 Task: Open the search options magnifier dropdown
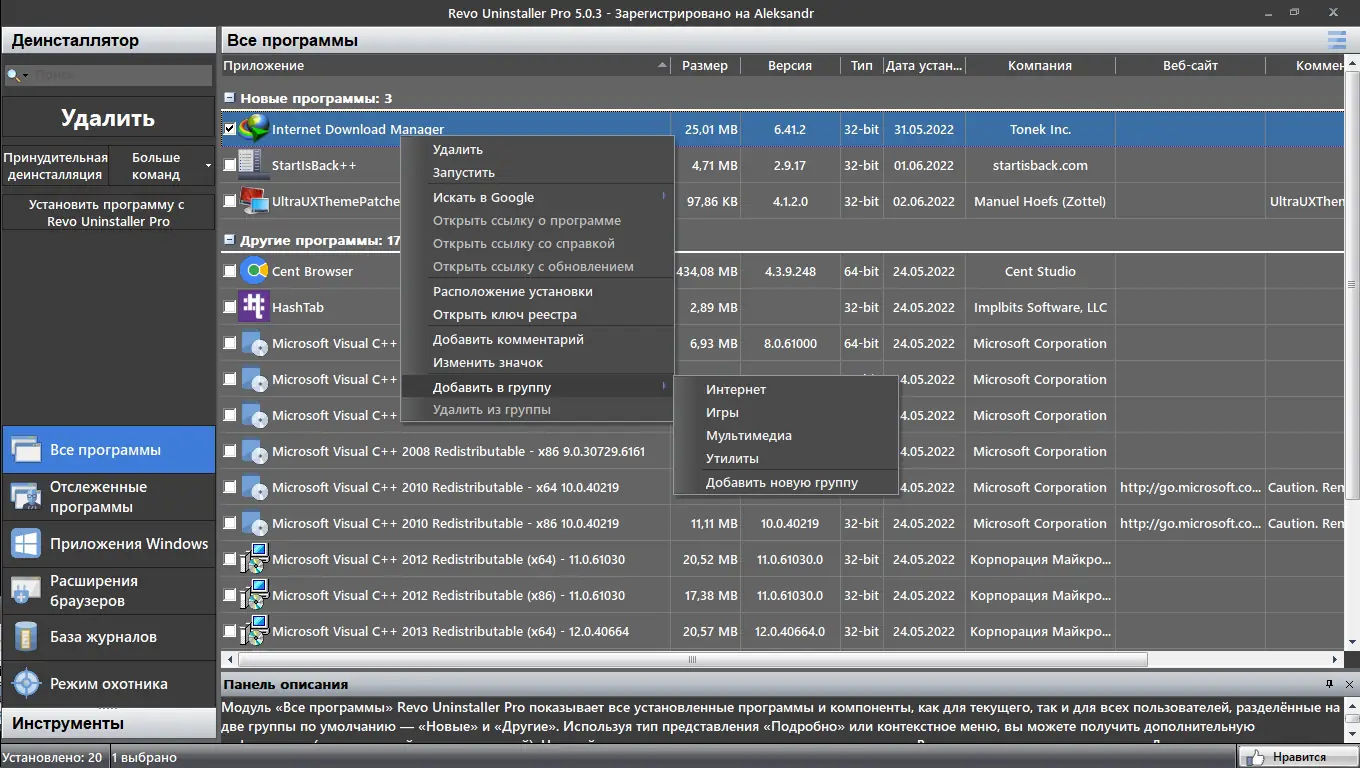point(17,75)
